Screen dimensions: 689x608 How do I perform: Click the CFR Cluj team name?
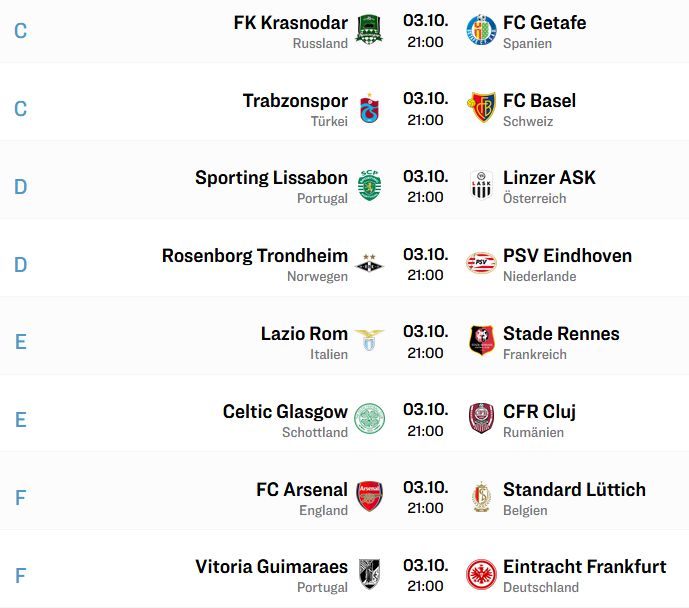(x=539, y=412)
